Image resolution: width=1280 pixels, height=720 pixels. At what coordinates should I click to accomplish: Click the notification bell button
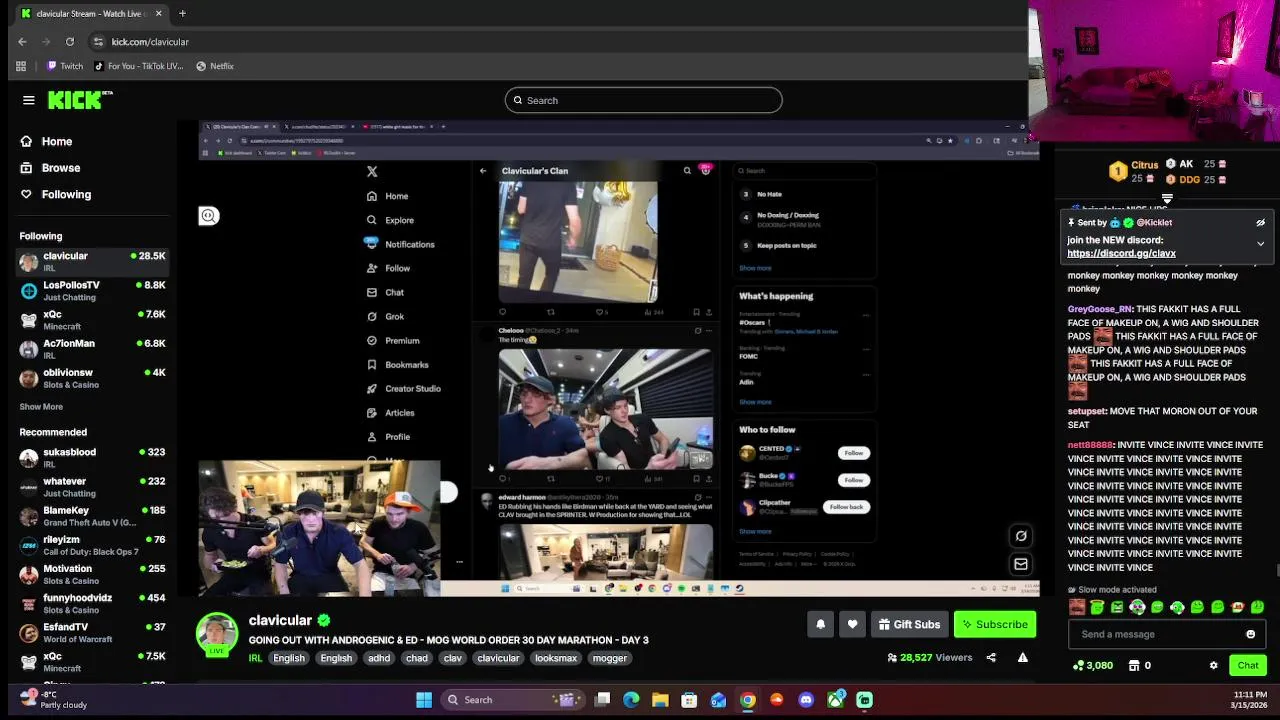820,624
